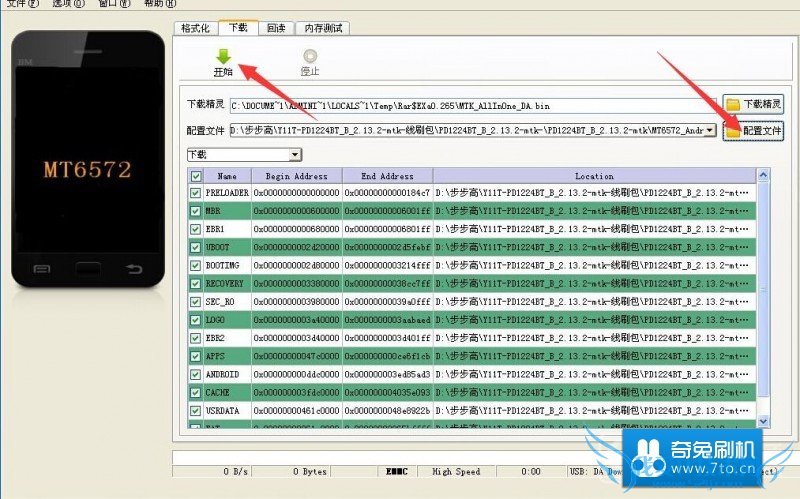The width and height of the screenshot is (800, 499).
Task: Click the 停止 stop icon
Action: pos(310,62)
